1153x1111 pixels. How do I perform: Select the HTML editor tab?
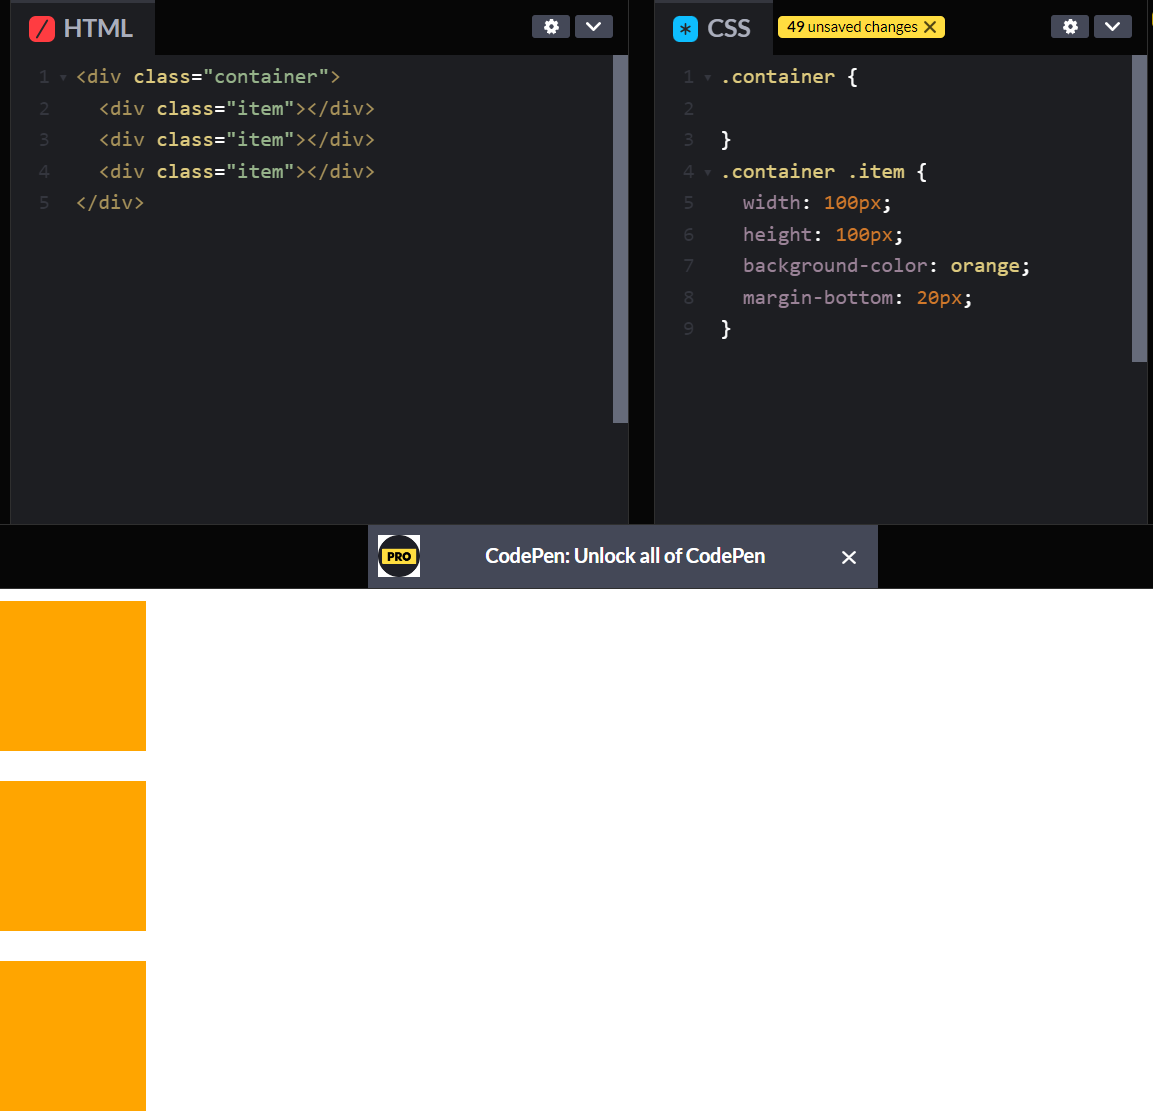(x=82, y=28)
